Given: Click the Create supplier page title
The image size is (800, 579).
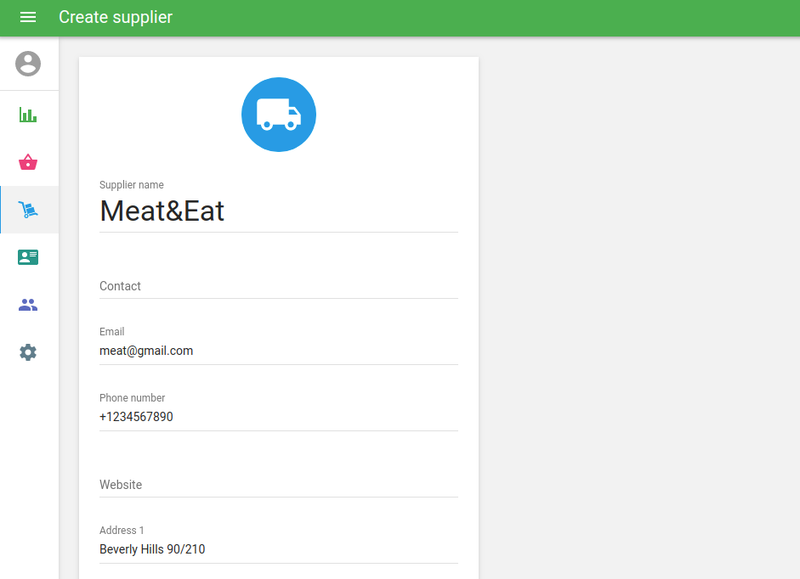Looking at the screenshot, I should coord(115,18).
